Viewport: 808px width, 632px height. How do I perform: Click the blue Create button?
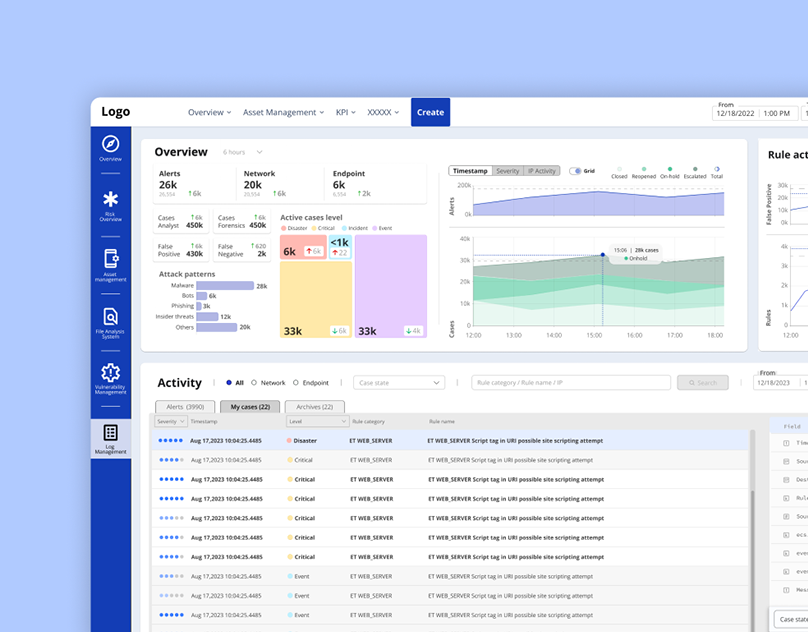[x=430, y=112]
